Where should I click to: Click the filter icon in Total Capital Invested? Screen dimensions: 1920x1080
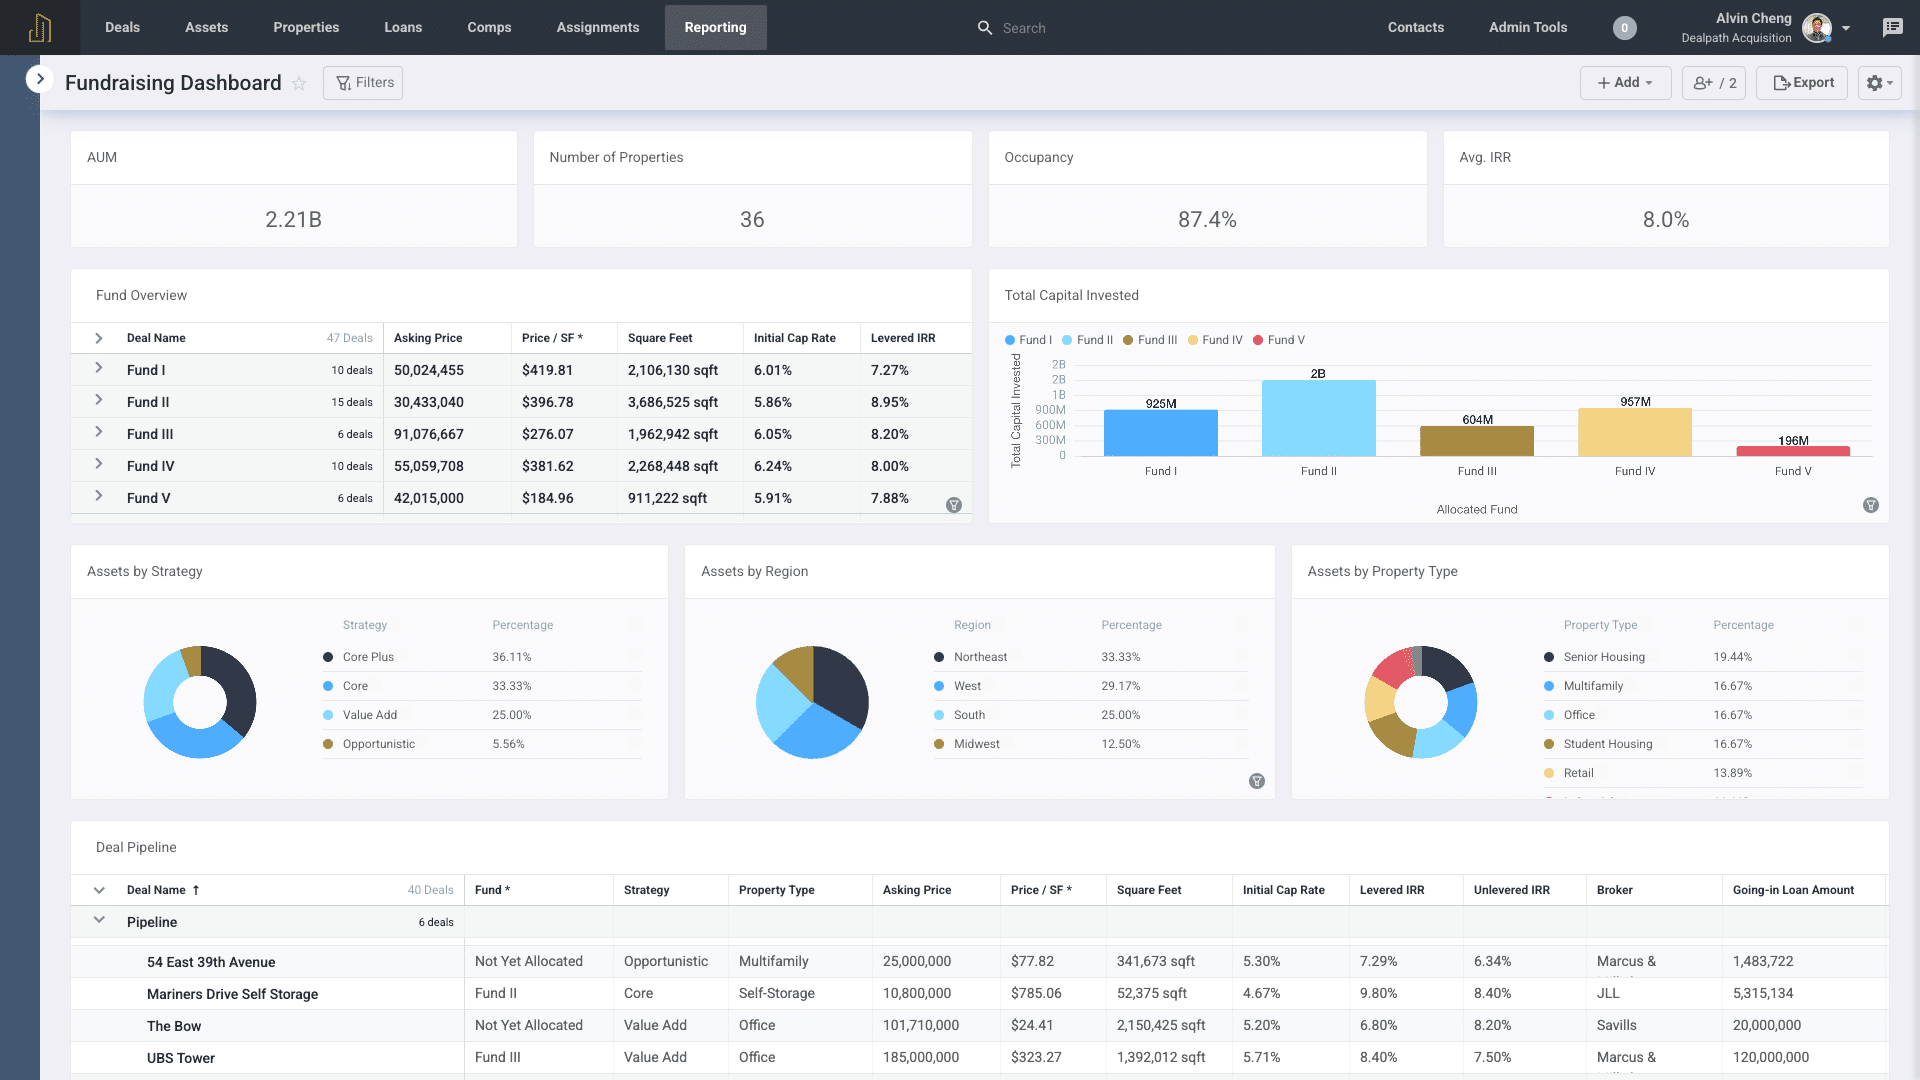(1871, 505)
